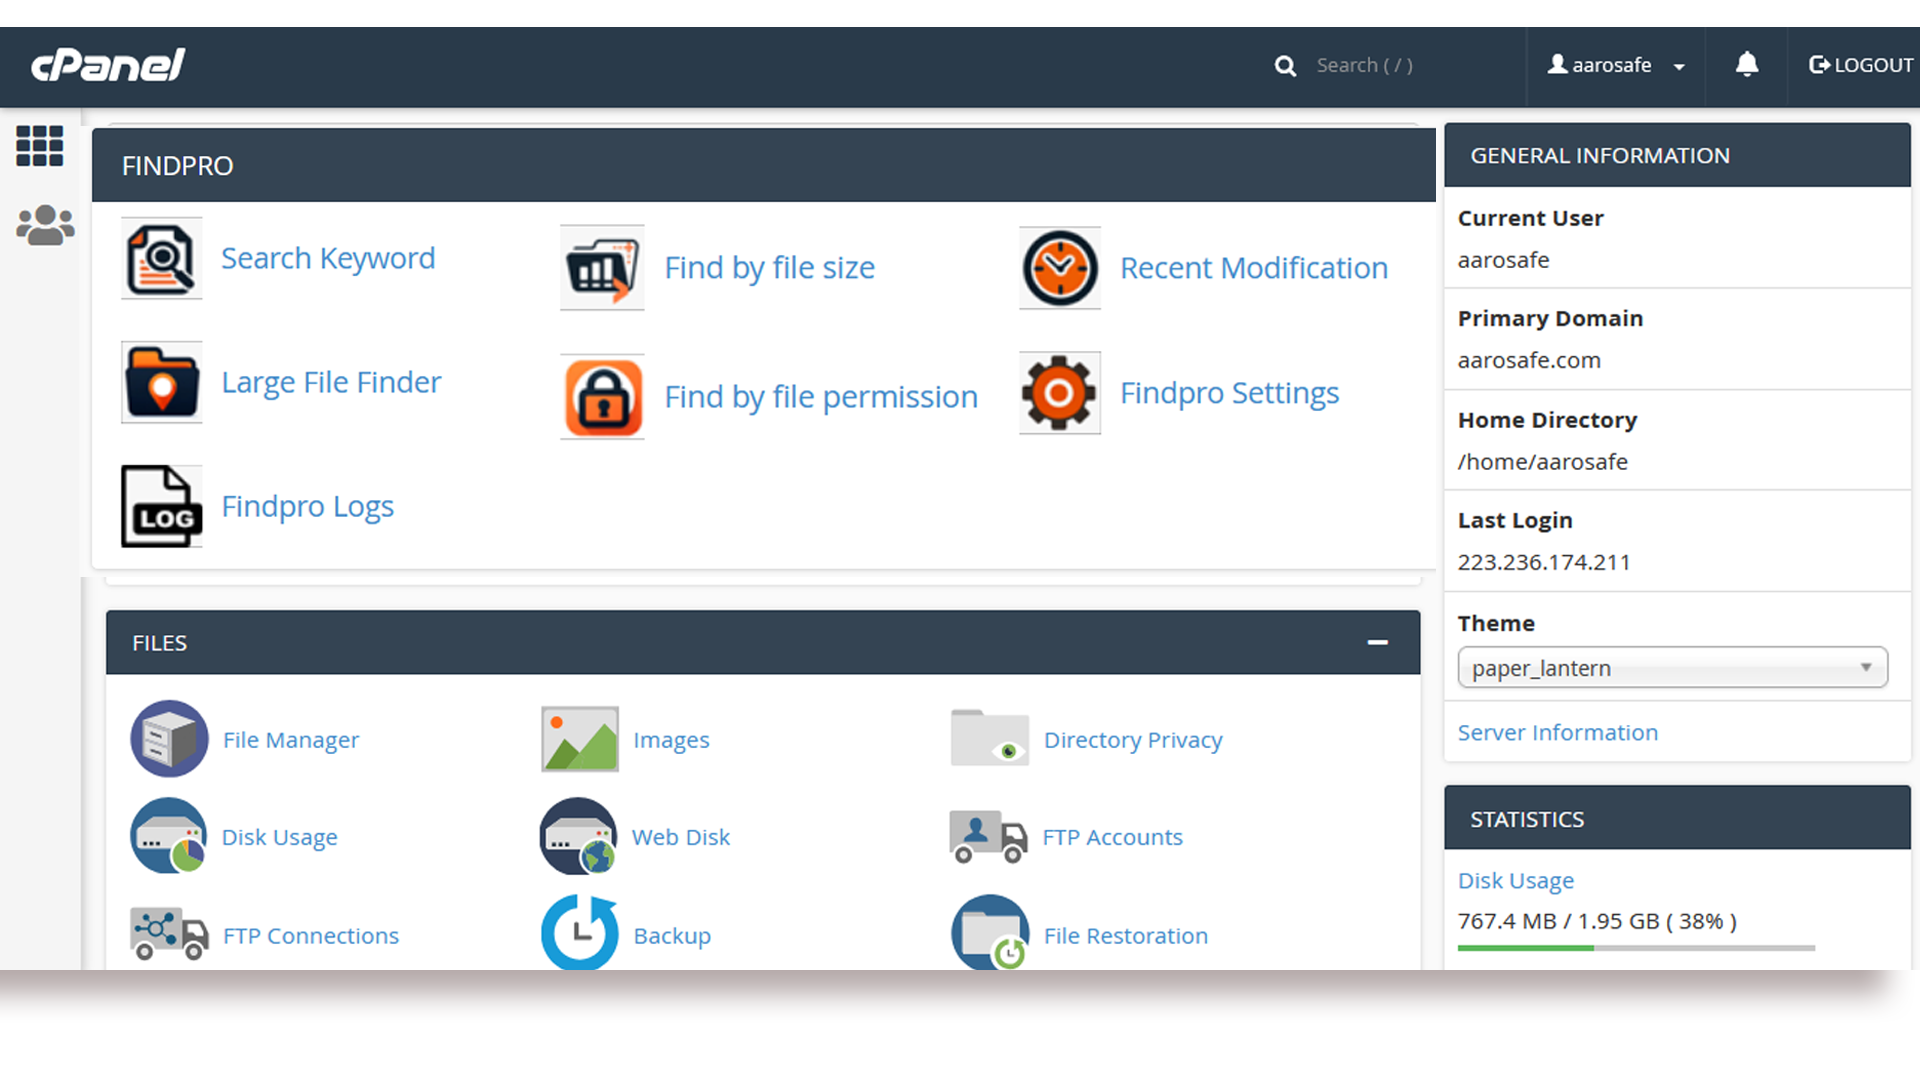Select the last login IP 223.236.174.211
Viewport: 1920px width, 1080px height.
[x=1544, y=562]
